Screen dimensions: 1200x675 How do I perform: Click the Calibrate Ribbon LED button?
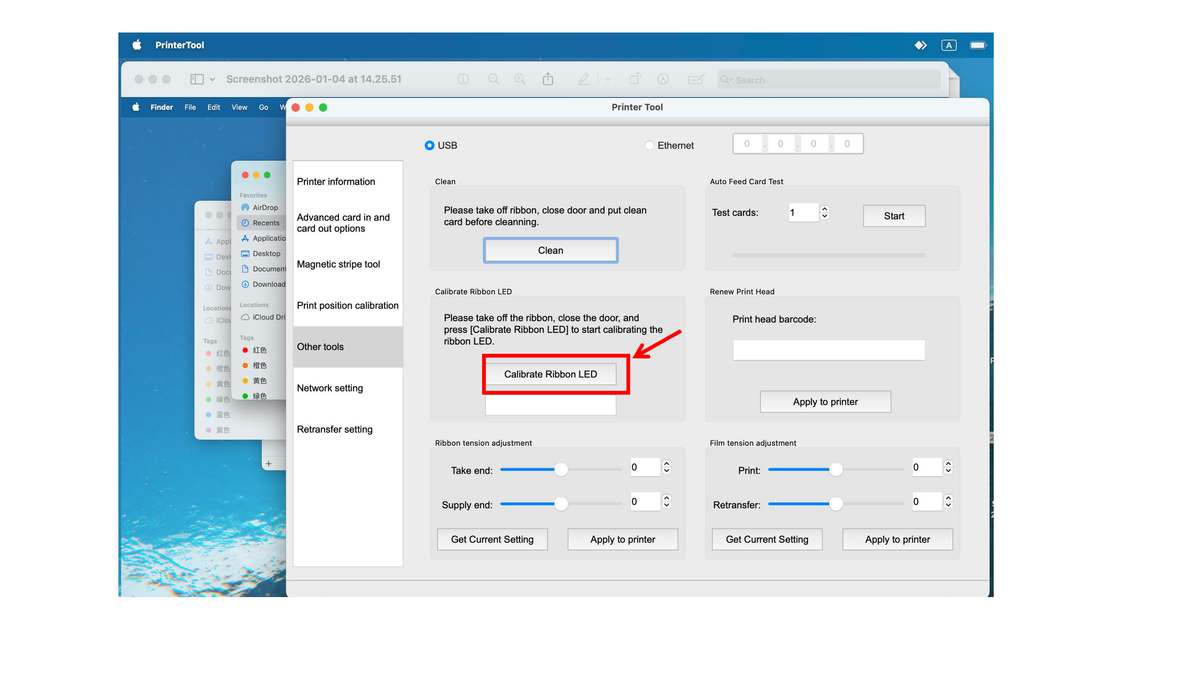click(550, 374)
